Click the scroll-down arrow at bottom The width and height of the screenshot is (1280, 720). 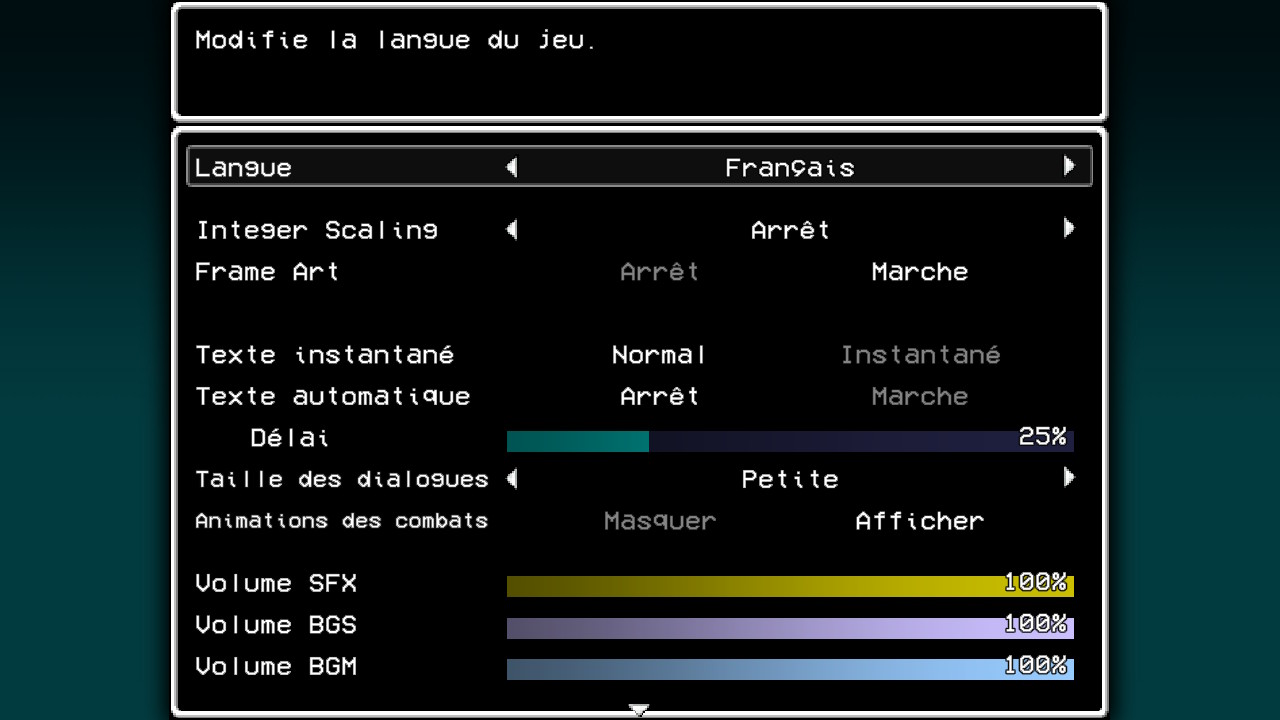(639, 710)
